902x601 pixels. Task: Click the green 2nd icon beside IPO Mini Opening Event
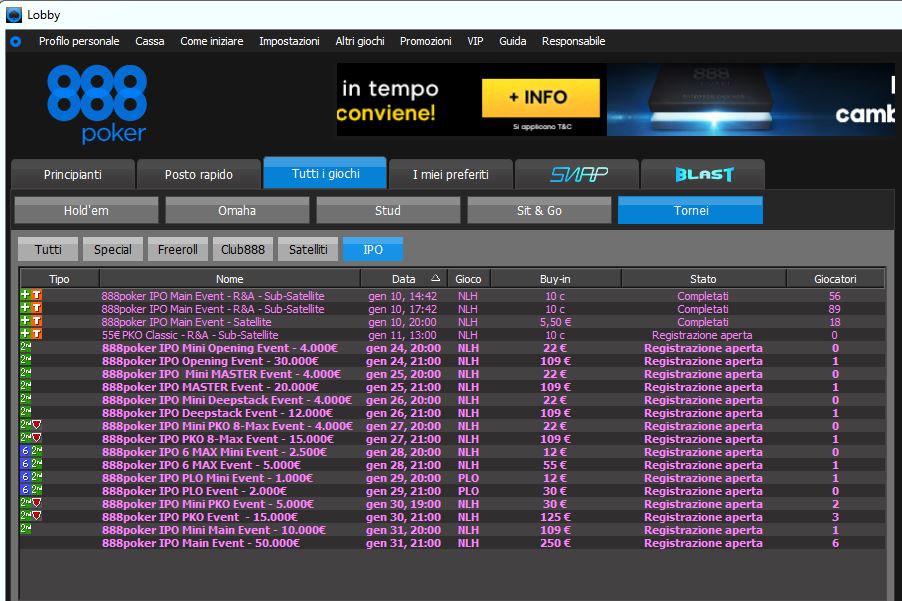tap(25, 347)
